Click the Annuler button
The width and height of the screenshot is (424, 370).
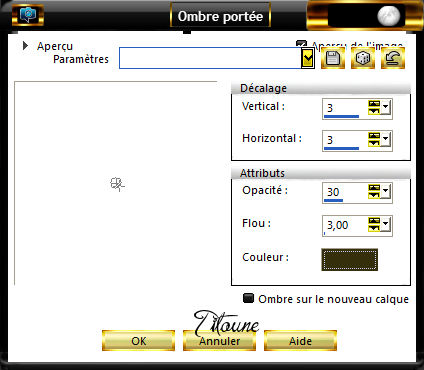pyautogui.click(x=219, y=341)
